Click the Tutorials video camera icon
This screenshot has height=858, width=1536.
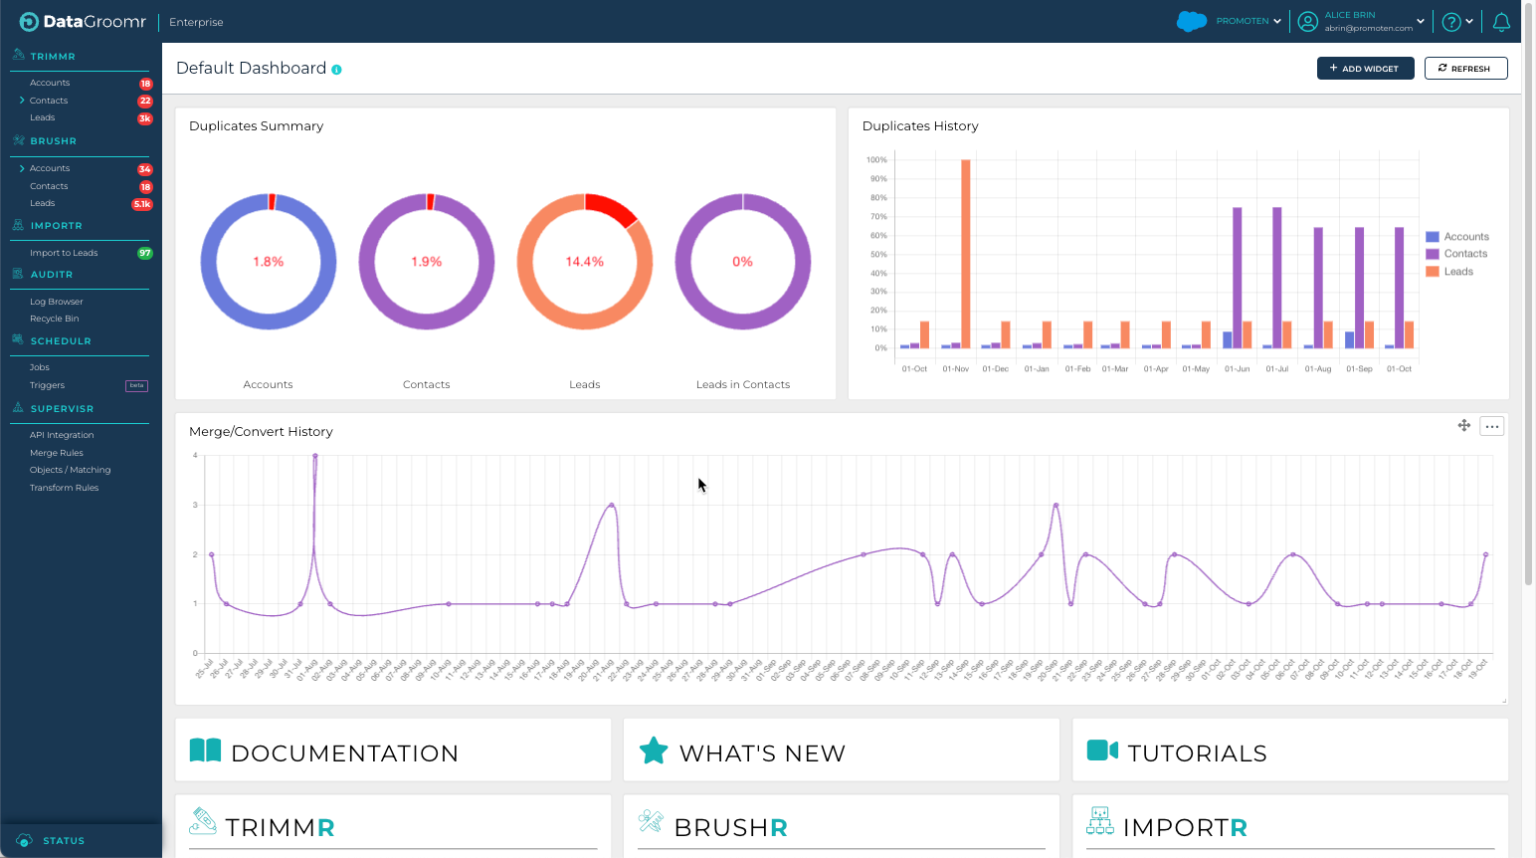pos(1102,751)
